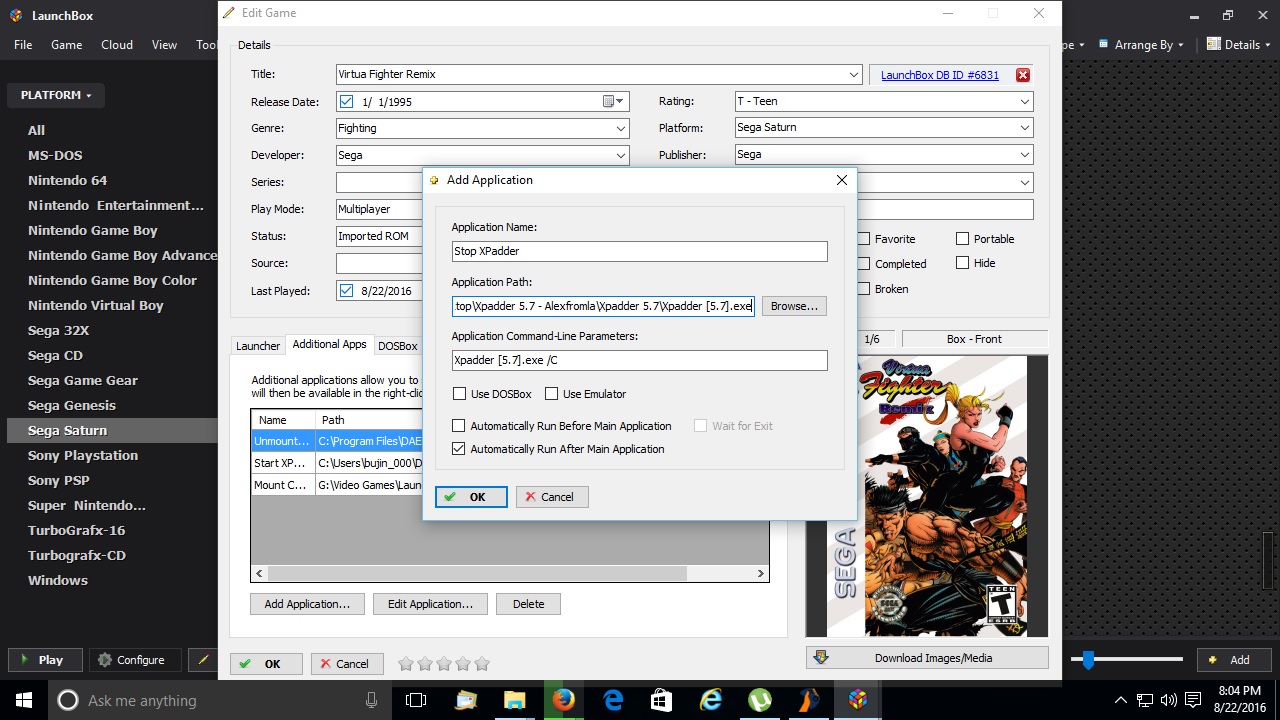
Task: Uncheck Automatically Run After Main Application
Action: click(x=459, y=449)
